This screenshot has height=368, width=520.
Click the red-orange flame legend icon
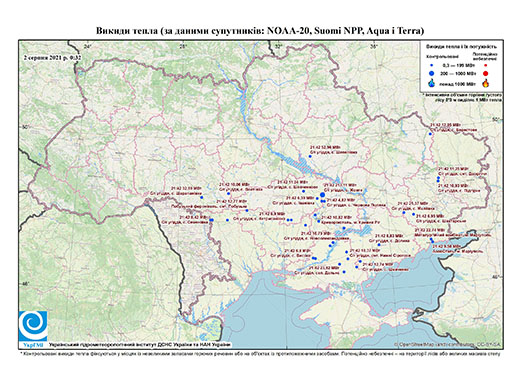point(485,83)
